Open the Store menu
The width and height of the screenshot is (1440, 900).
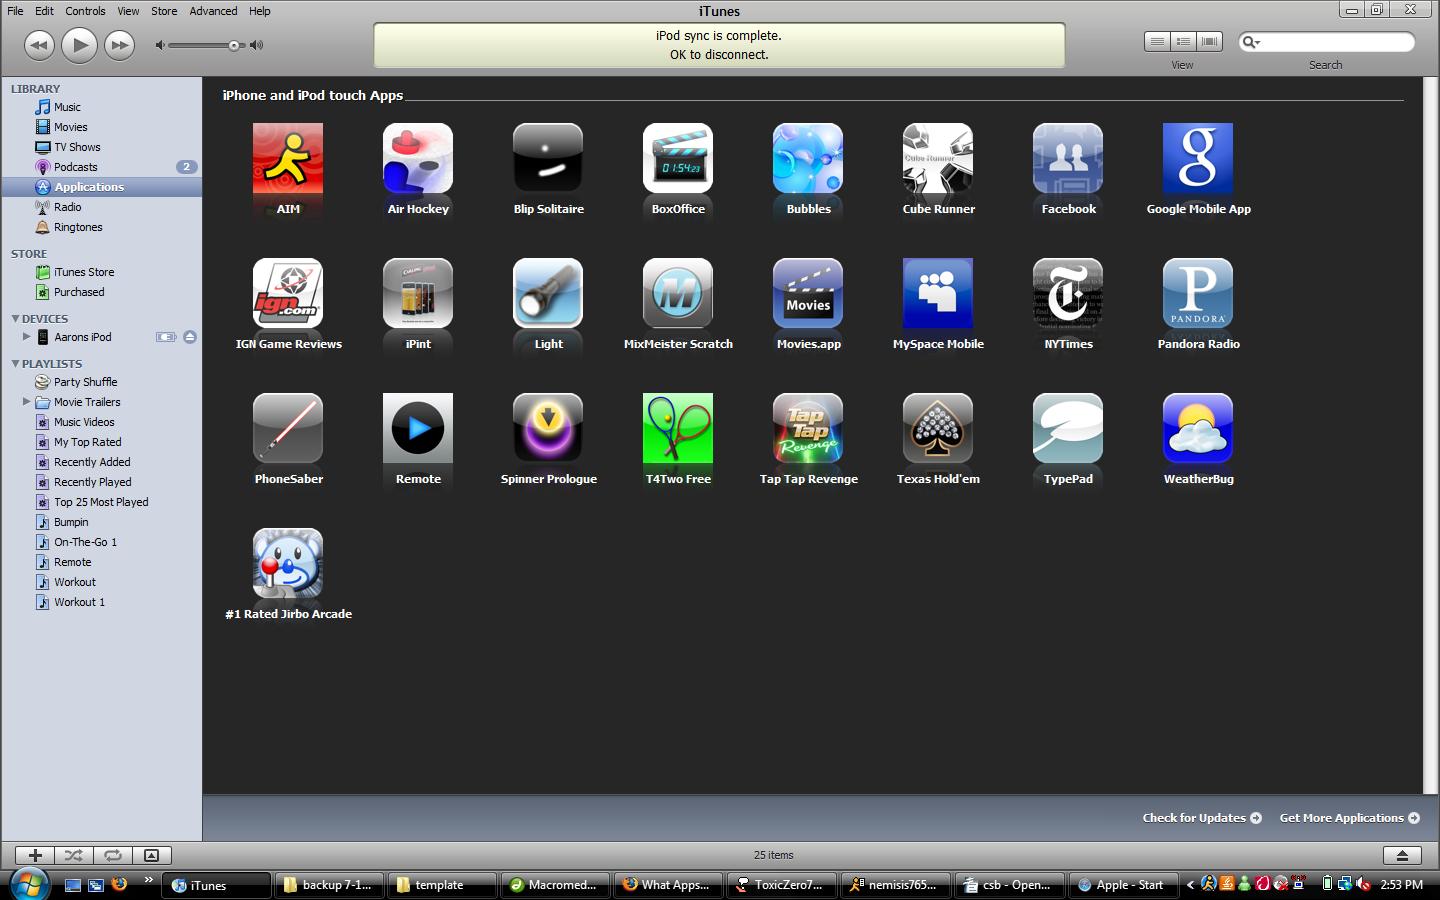pos(164,11)
